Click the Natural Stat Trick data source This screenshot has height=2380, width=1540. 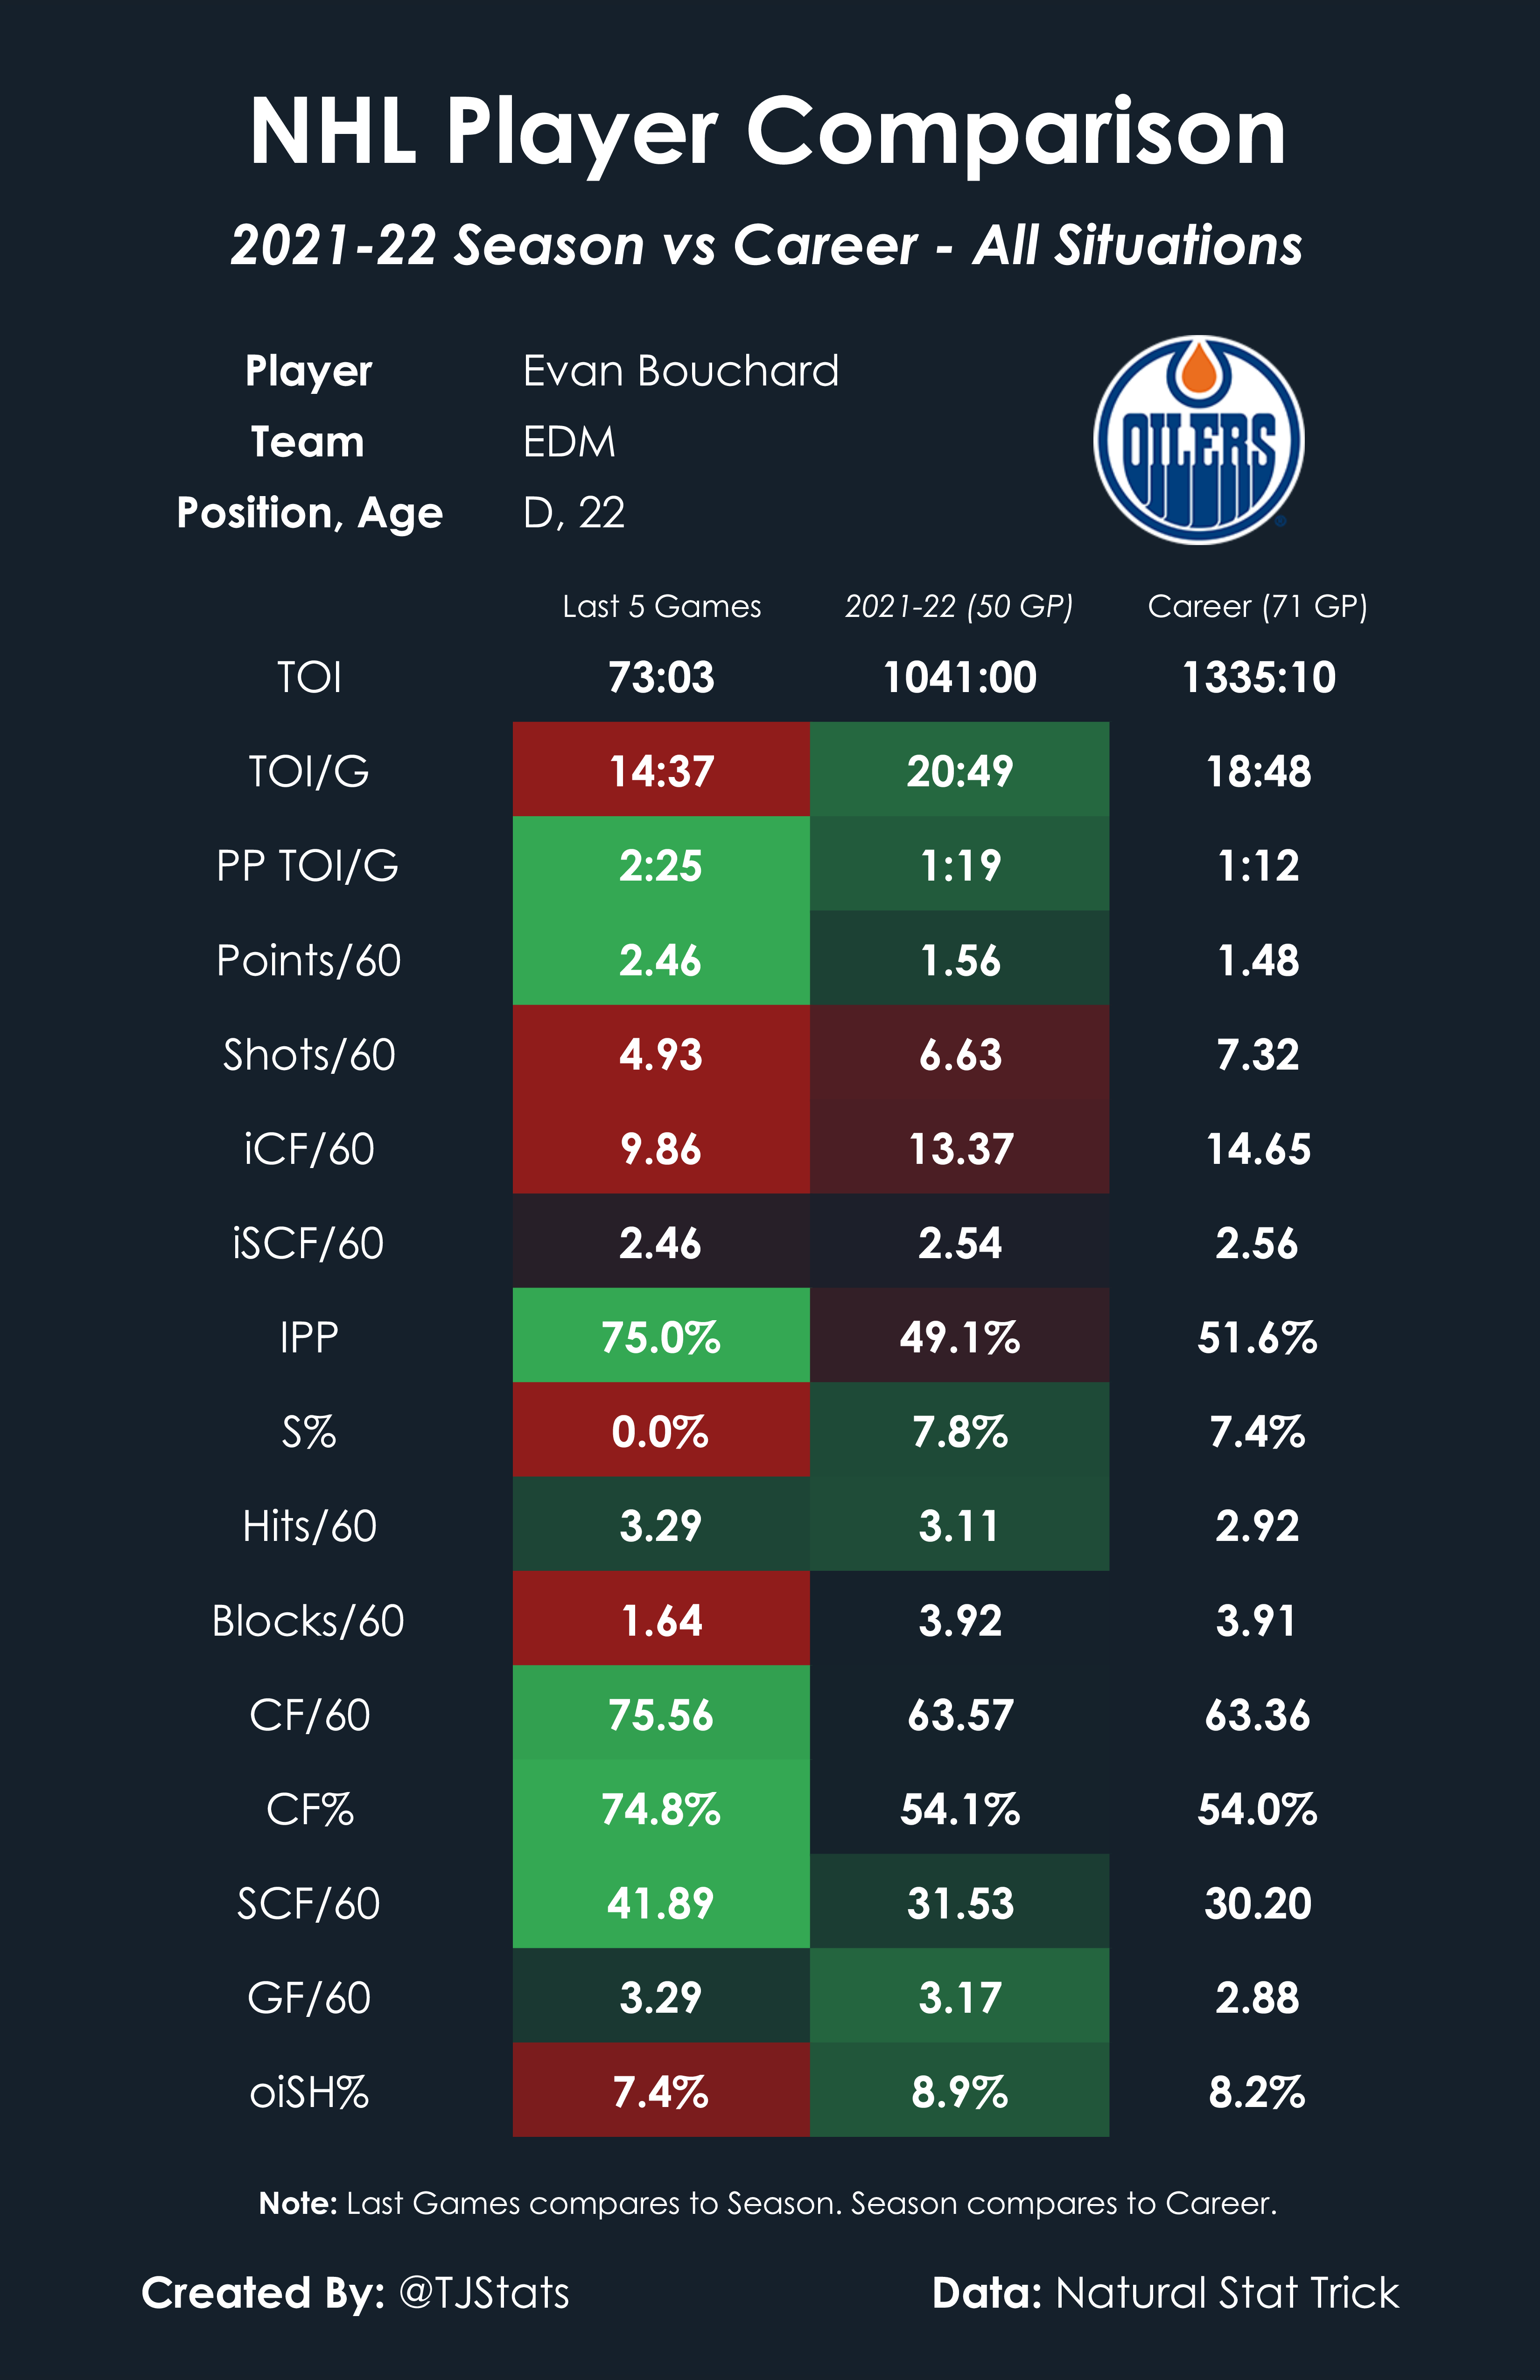[1226, 2292]
